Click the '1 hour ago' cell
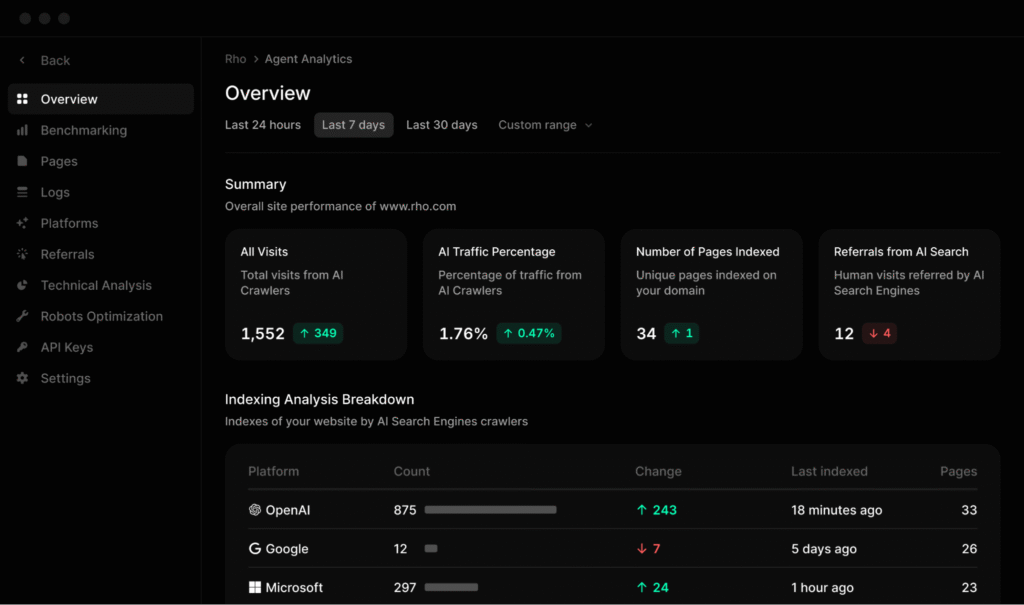 coord(822,587)
